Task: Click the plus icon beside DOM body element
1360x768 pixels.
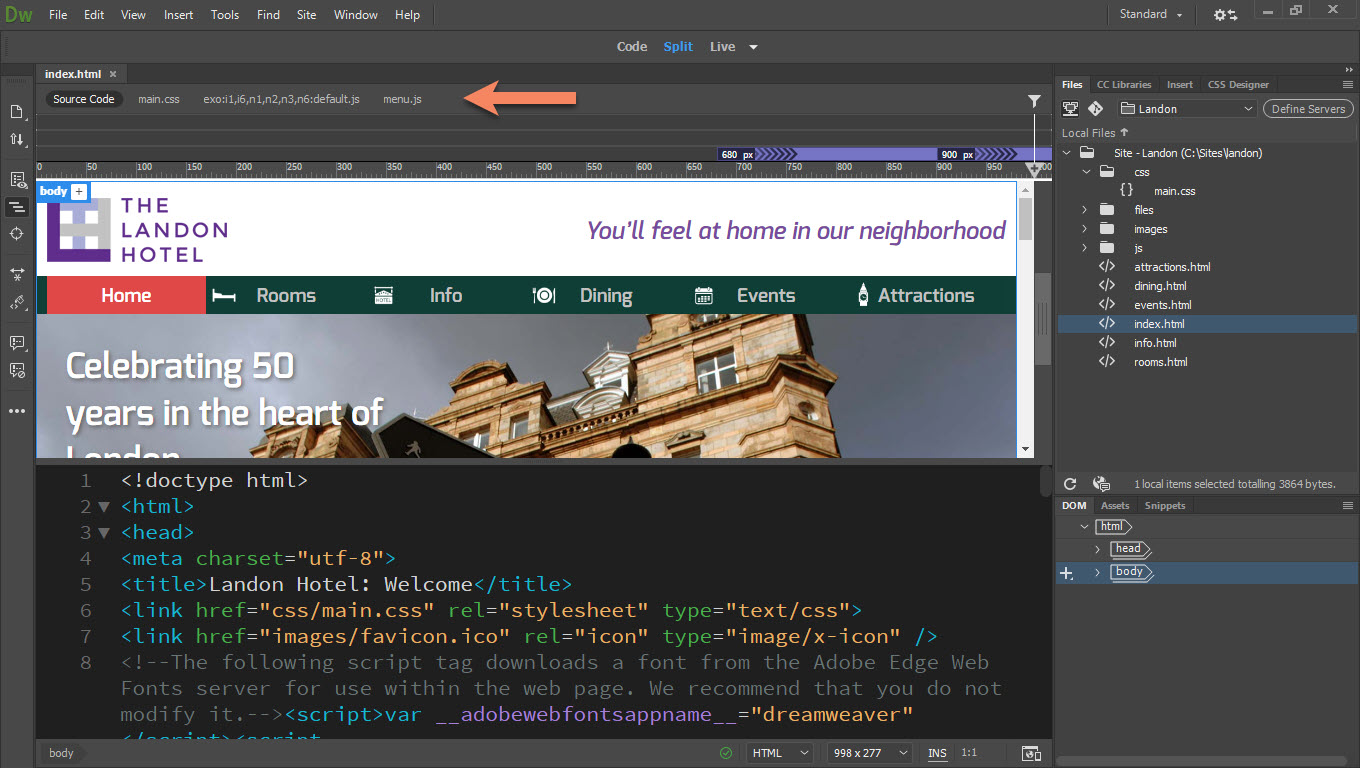Action: coord(1067,574)
